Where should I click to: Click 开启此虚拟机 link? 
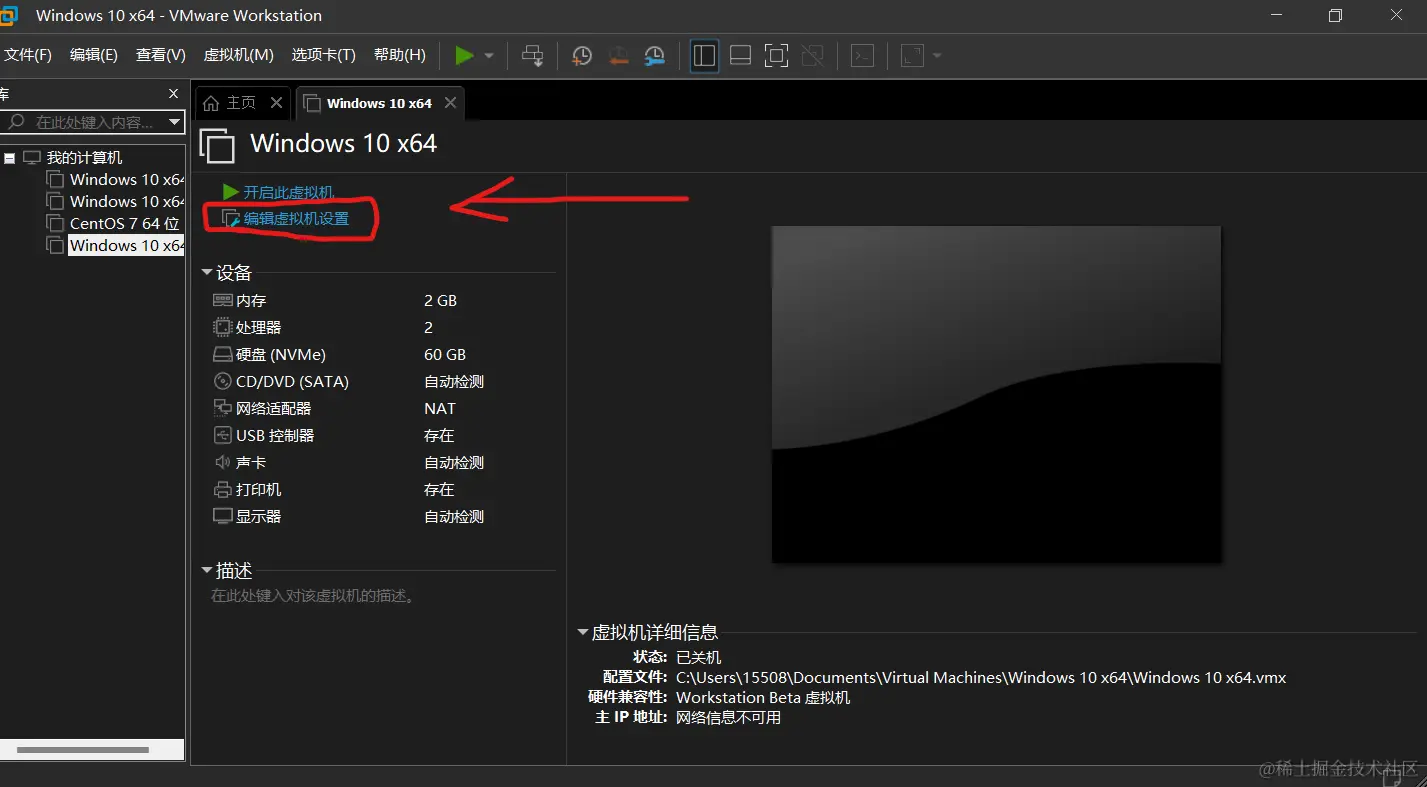[x=289, y=192]
